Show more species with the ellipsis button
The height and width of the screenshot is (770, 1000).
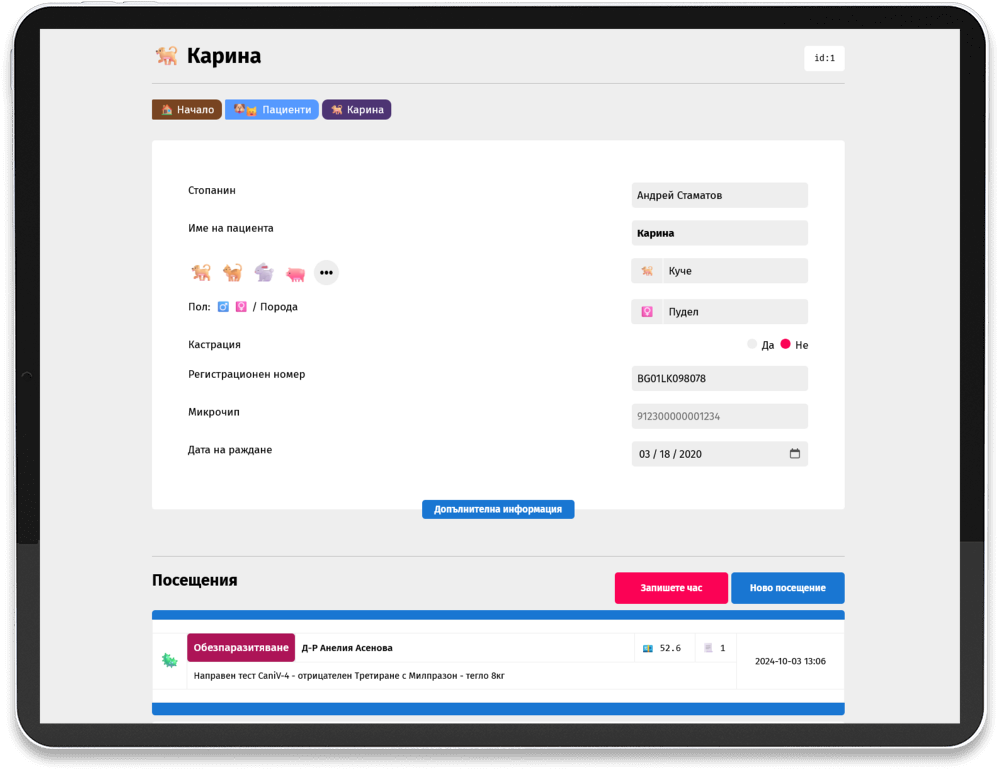(x=326, y=273)
